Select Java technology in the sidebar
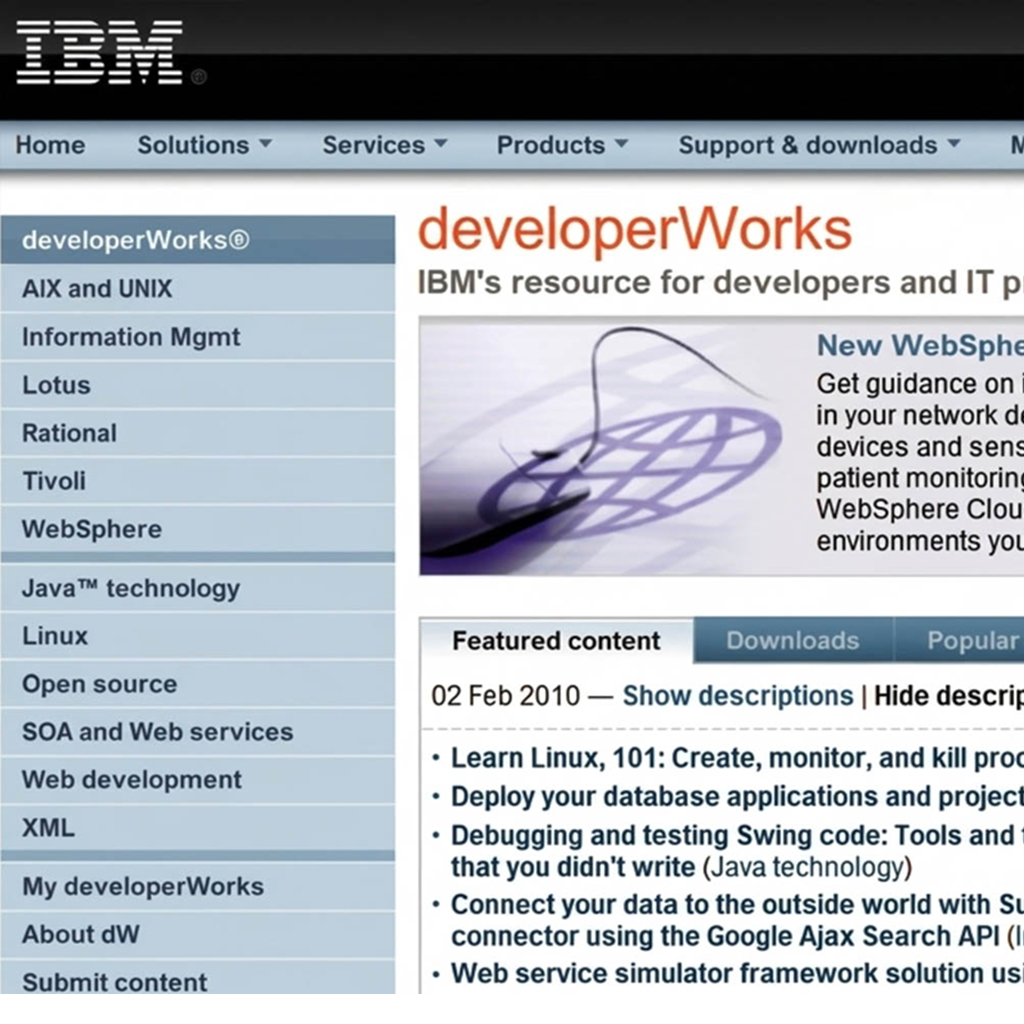Image resolution: width=1024 pixels, height=1024 pixels. pos(130,588)
